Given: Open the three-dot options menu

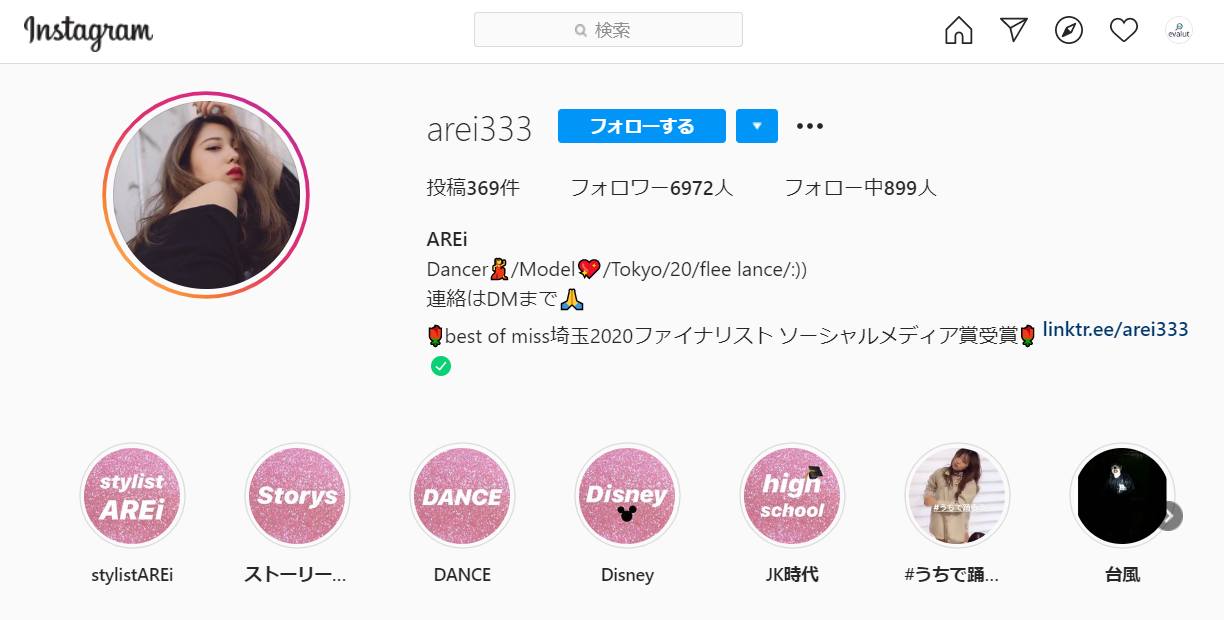Looking at the screenshot, I should pyautogui.click(x=809, y=126).
